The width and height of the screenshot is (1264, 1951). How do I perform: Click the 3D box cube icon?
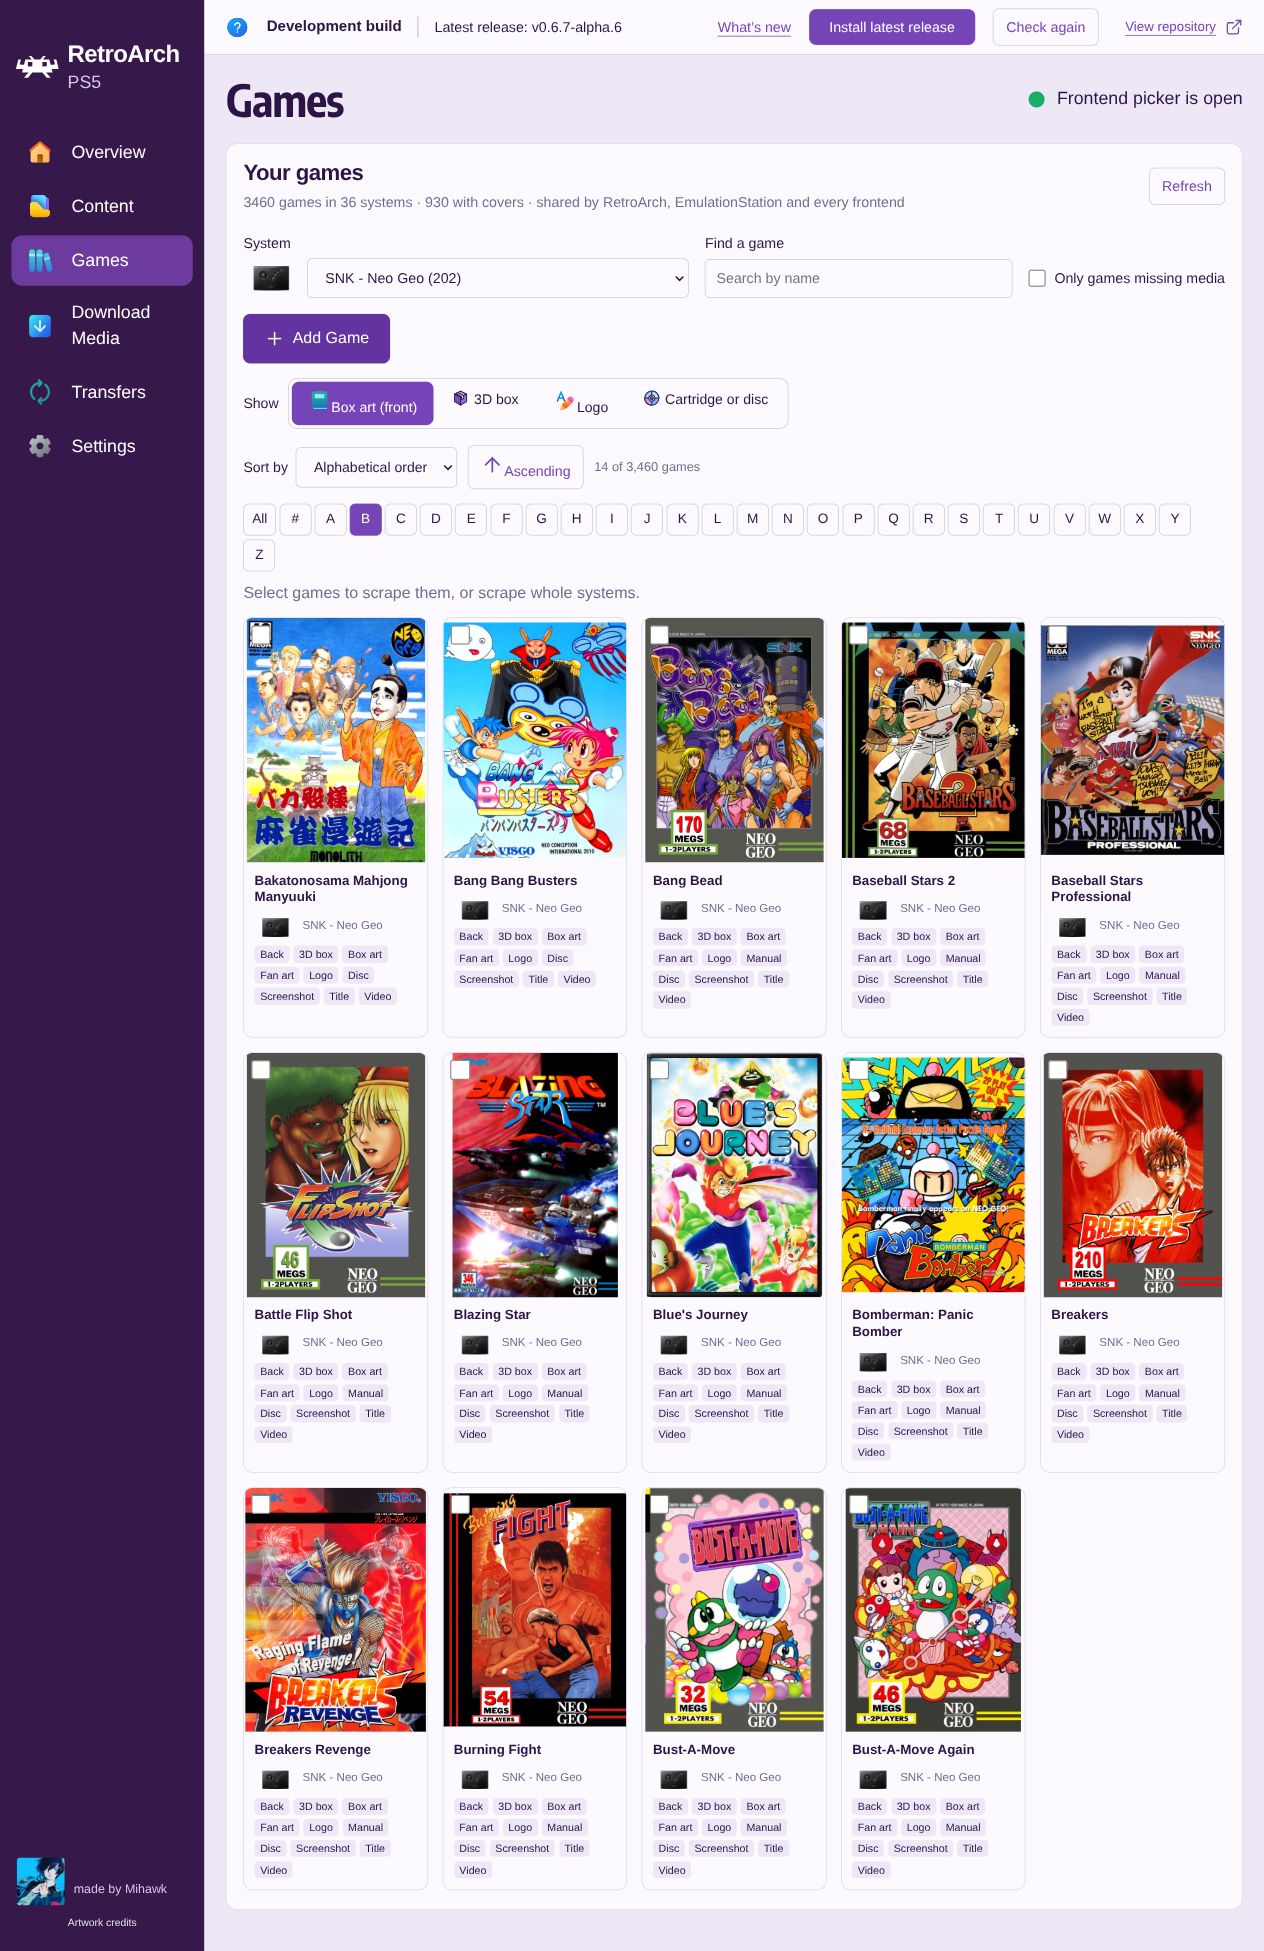coord(461,398)
